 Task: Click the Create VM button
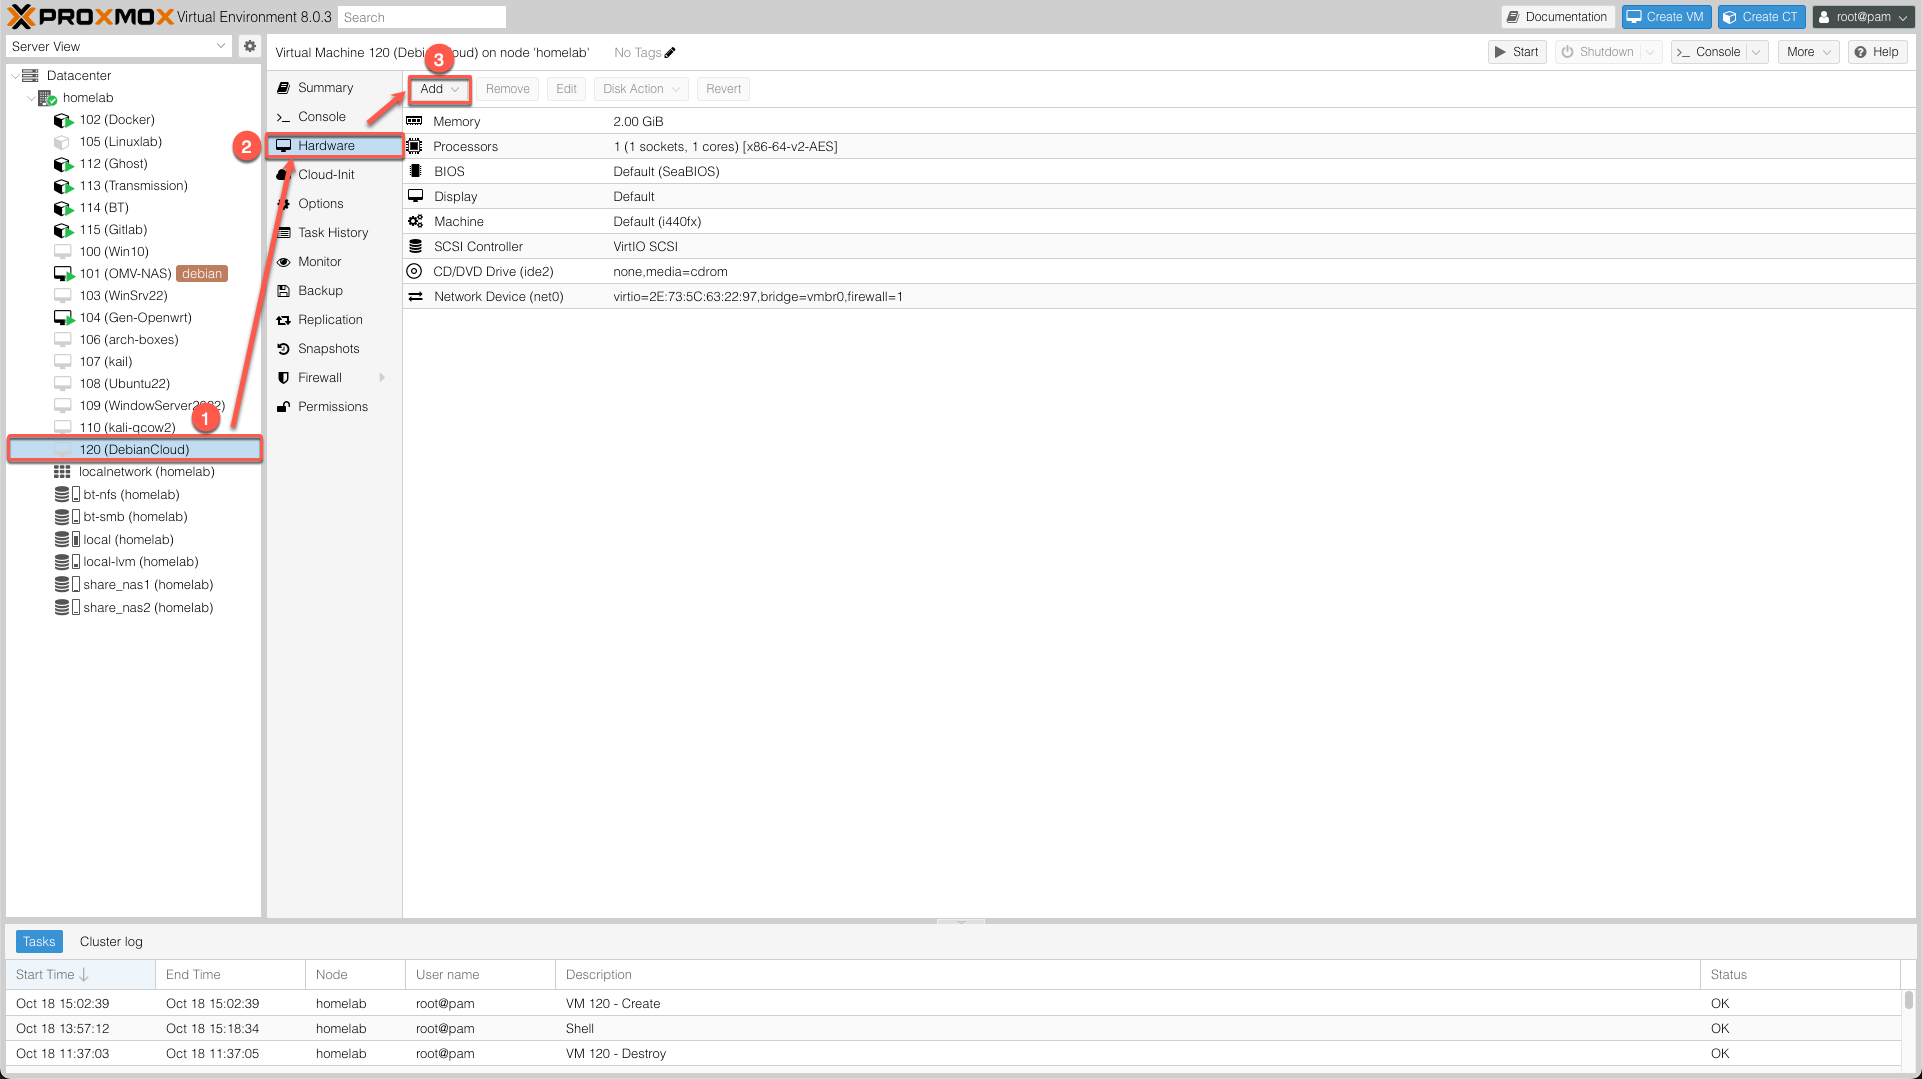click(1666, 17)
